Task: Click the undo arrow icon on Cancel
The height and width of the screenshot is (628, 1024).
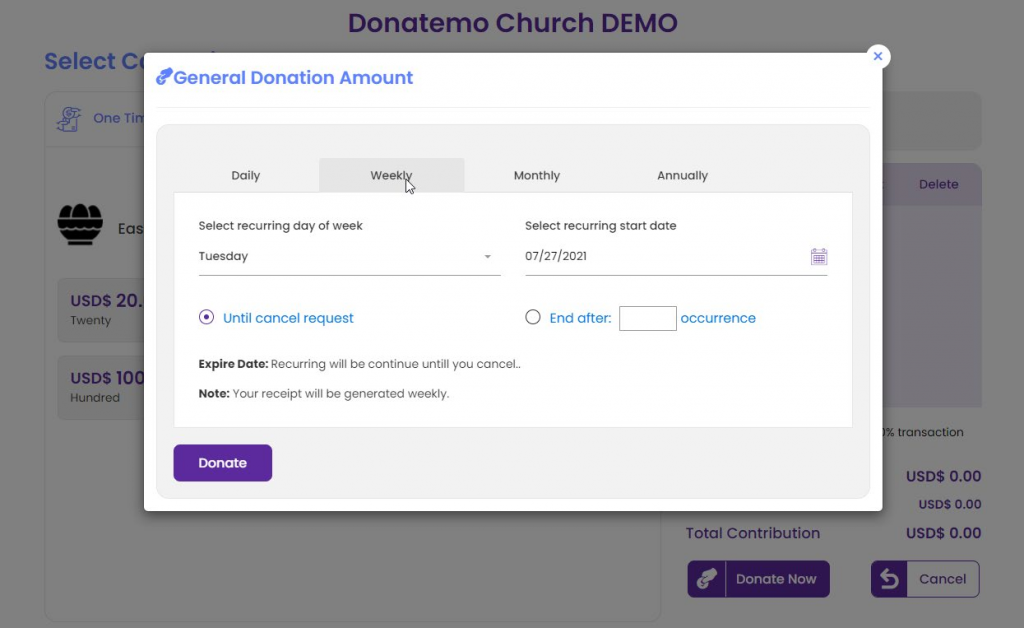Action: tap(890, 579)
